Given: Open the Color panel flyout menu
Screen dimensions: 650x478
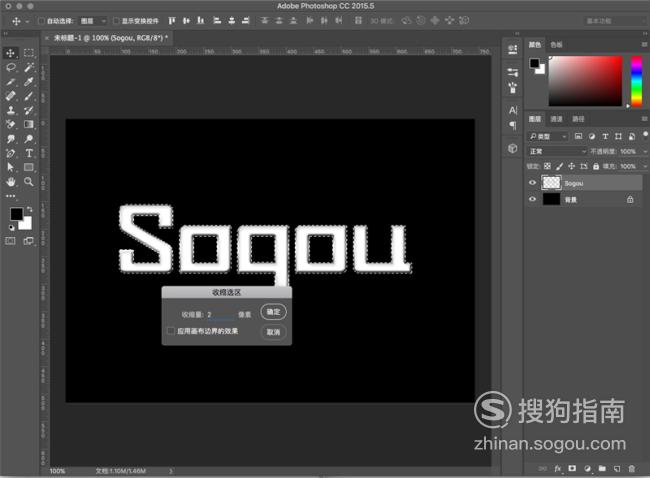Looking at the screenshot, I should point(644,44).
